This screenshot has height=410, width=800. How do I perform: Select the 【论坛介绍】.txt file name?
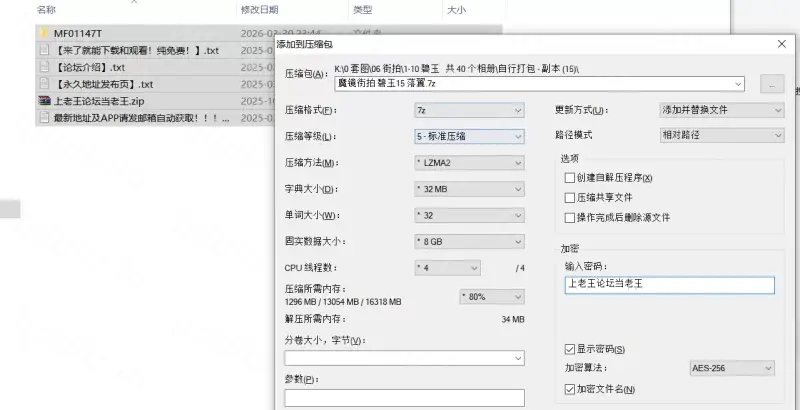tap(89, 67)
